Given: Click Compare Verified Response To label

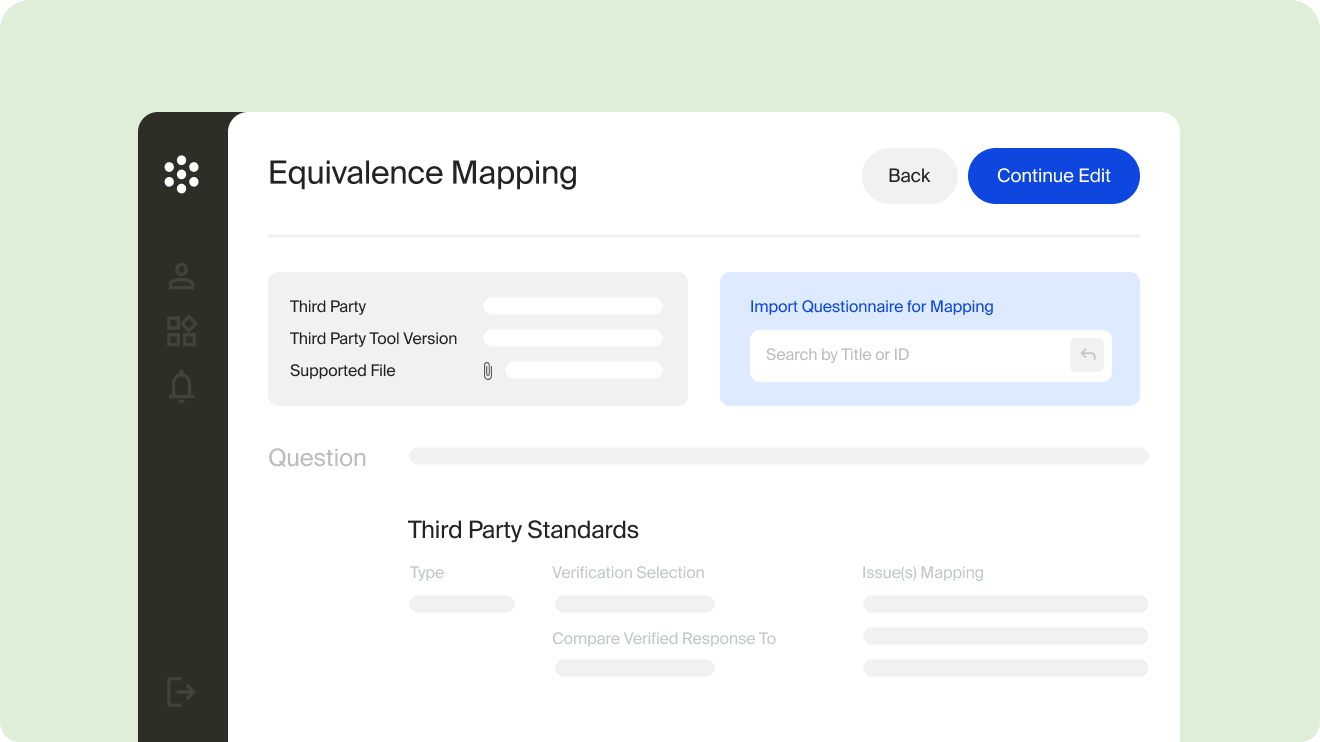Looking at the screenshot, I should [664, 639].
